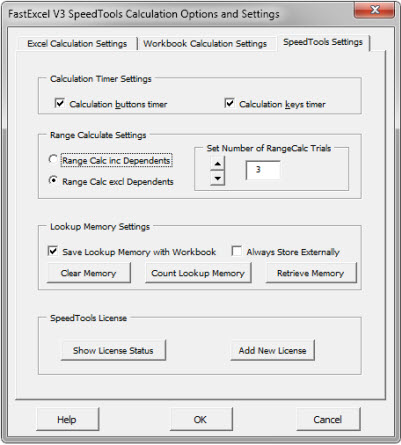The image size is (401, 445).
Task: Click Count Lookup Memory button
Action: click(198, 273)
